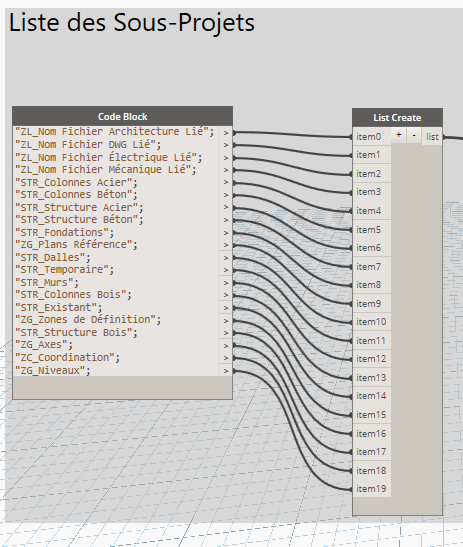Click item12 input port
The image size is (463, 547).
372,359
